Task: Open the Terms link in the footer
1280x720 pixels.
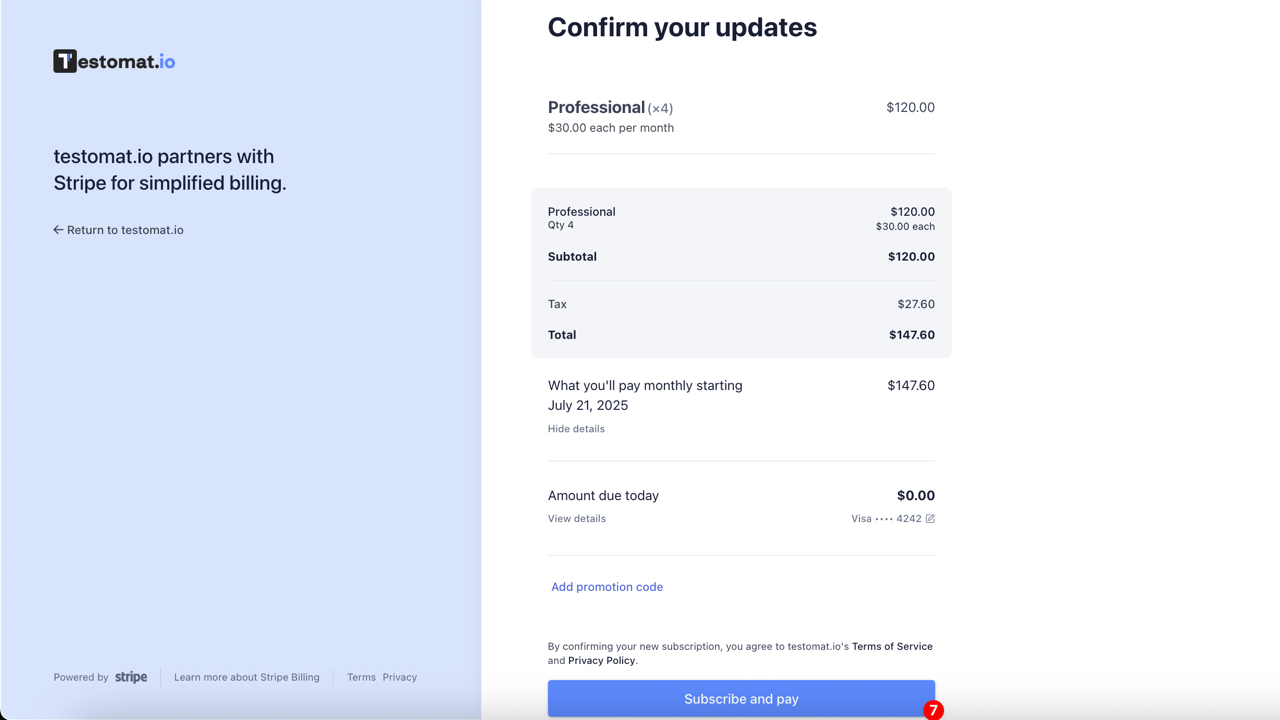Action: click(x=361, y=677)
